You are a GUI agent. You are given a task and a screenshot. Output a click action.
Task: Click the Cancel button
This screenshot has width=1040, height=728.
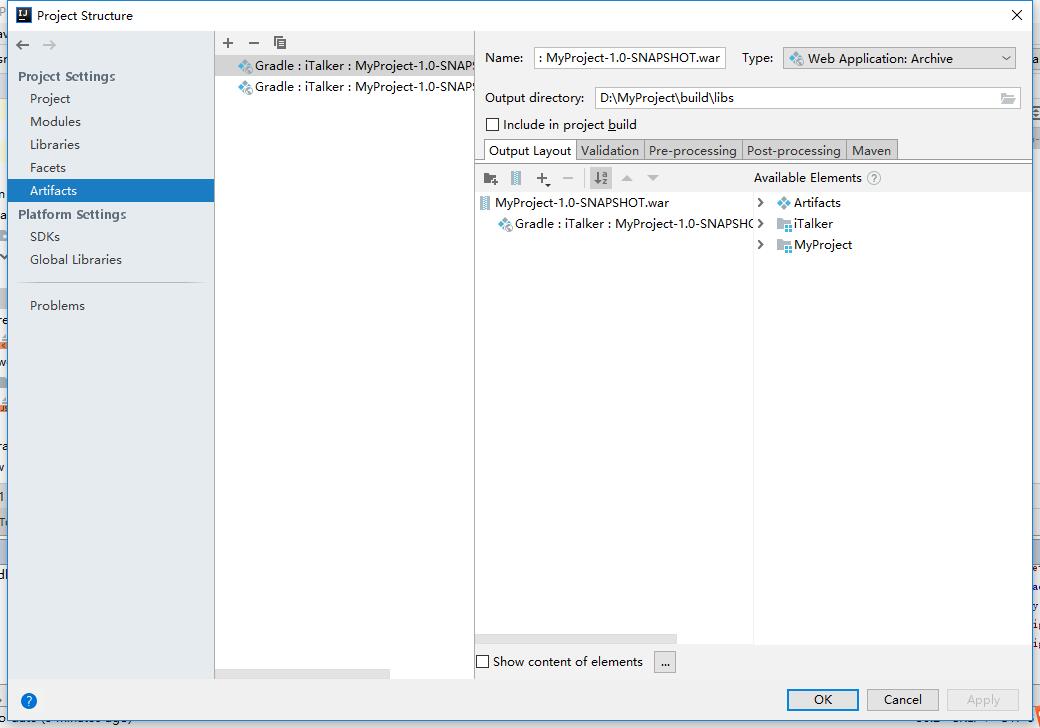(x=903, y=699)
